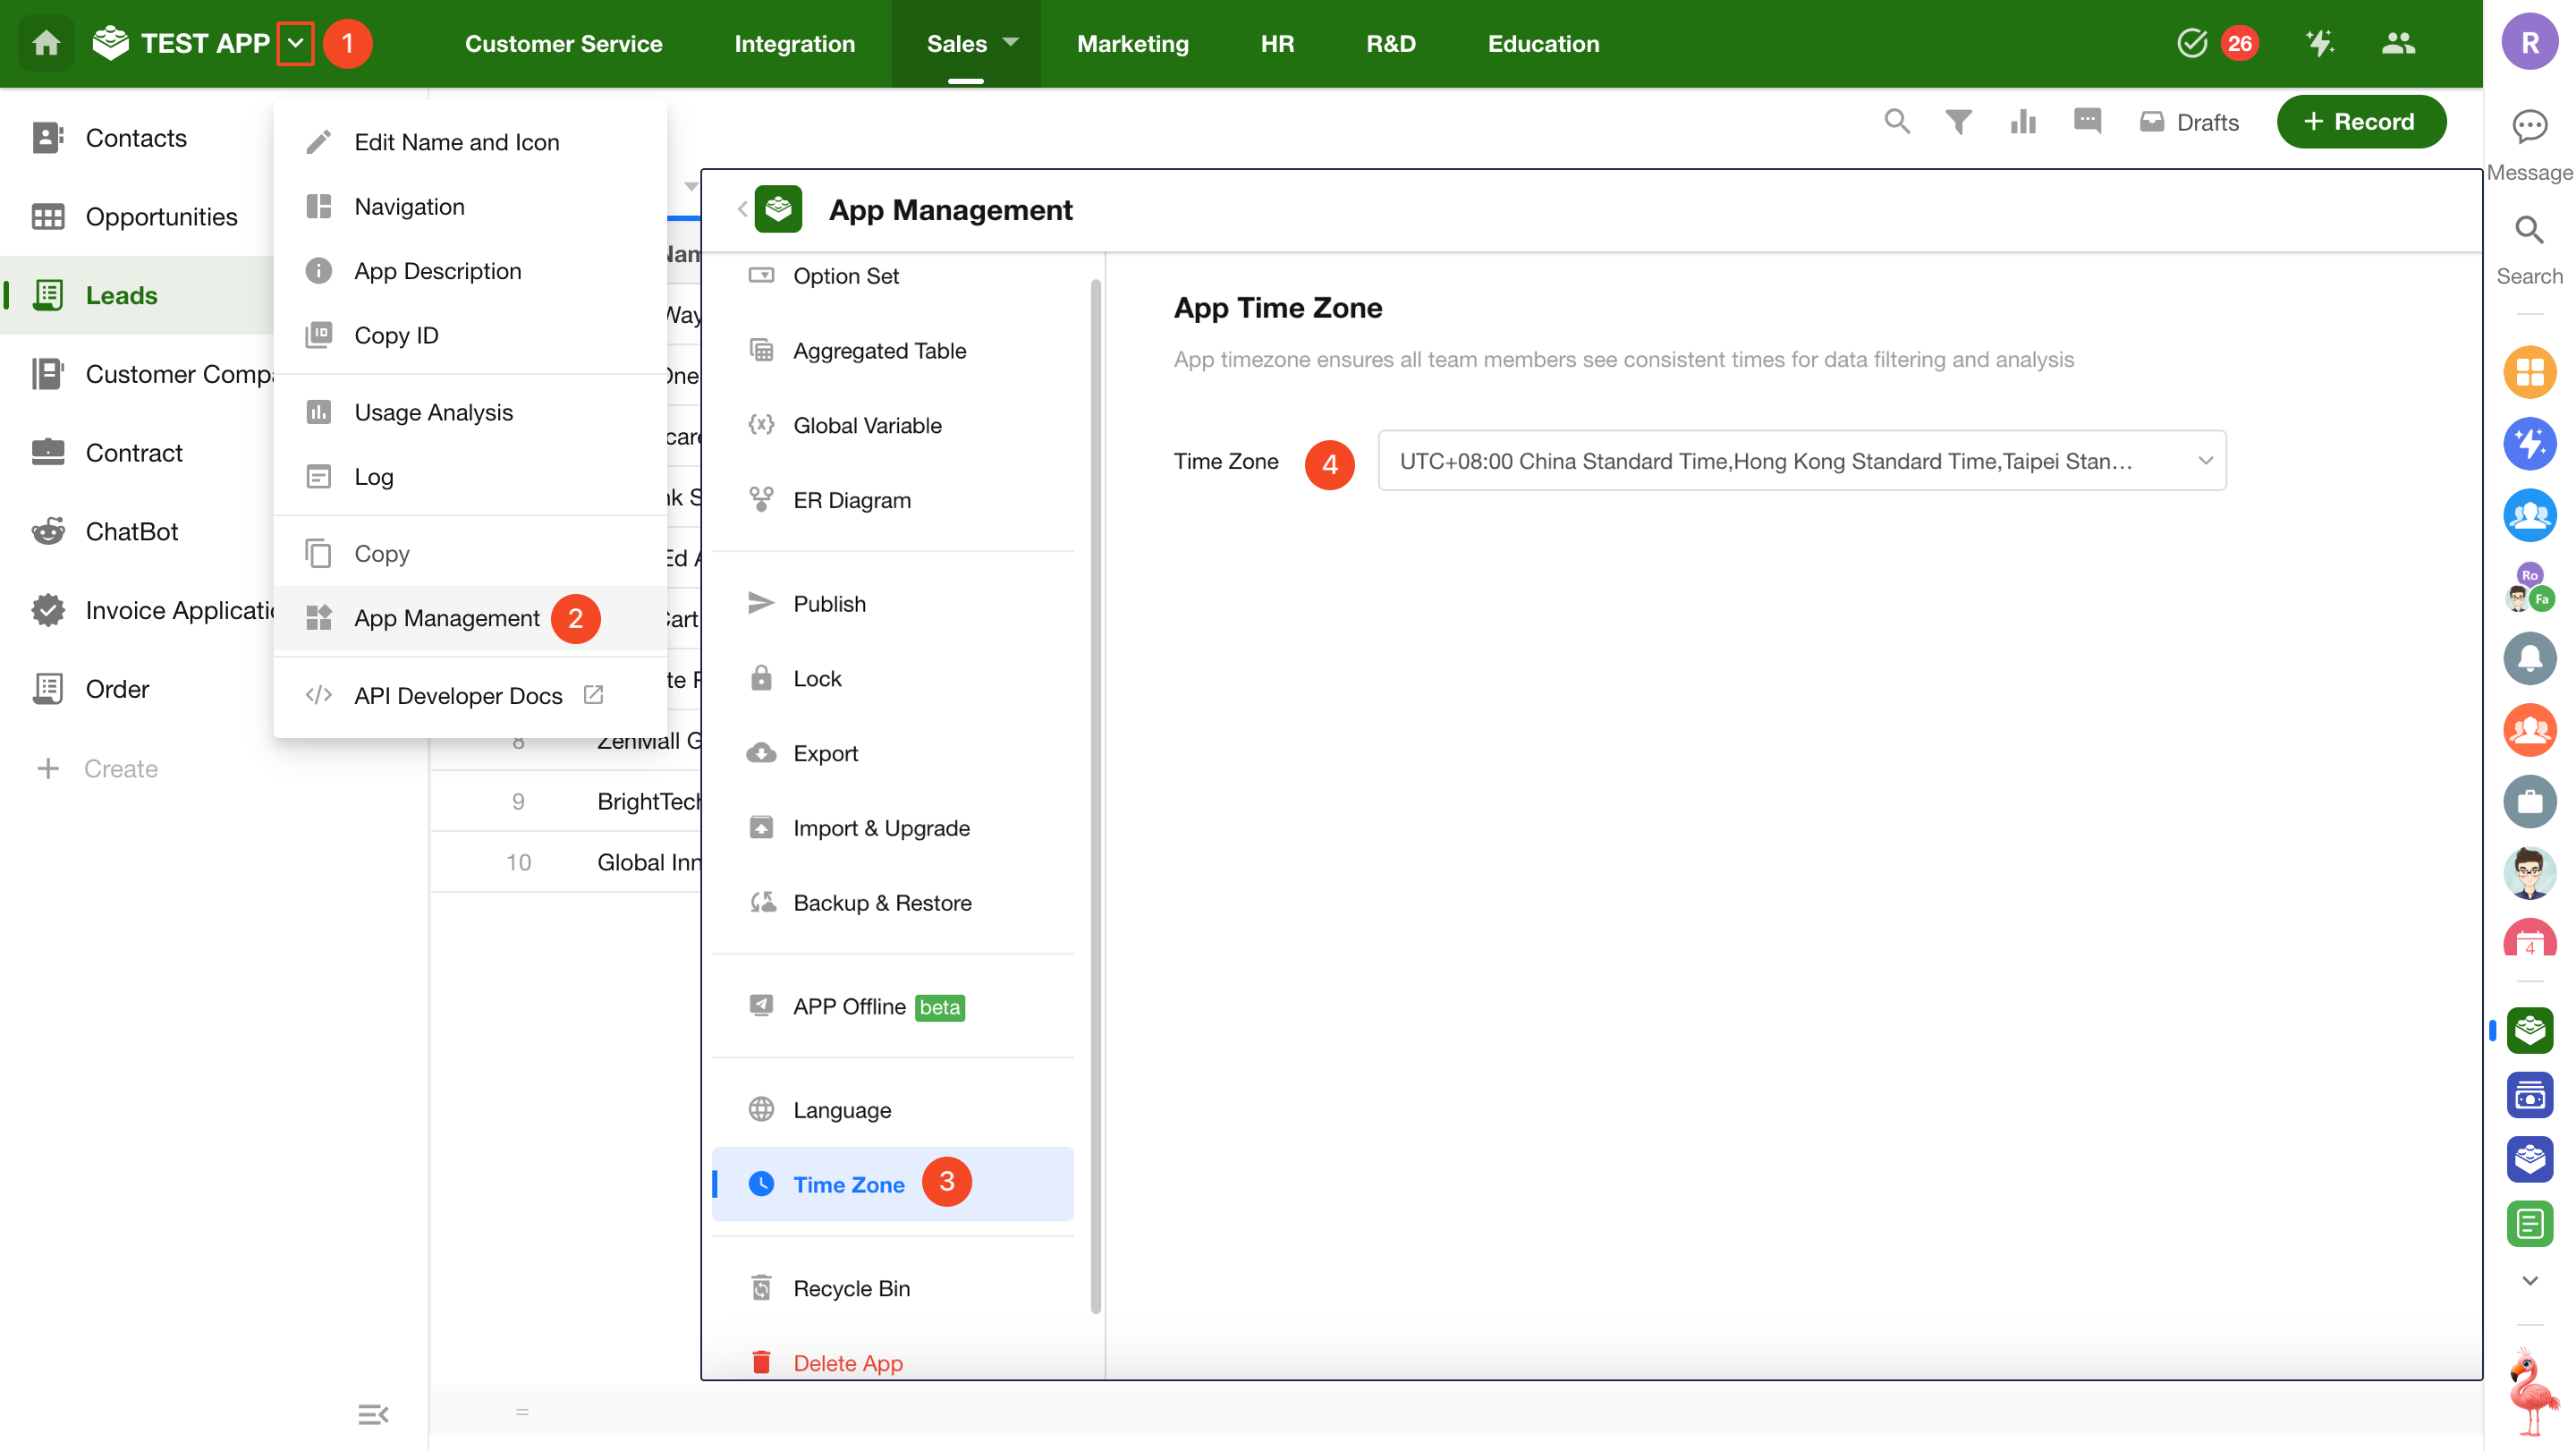Viewport: 2576px width, 1451px height.
Task: Expand the Sales tab dropdown arrow
Action: click(1010, 43)
